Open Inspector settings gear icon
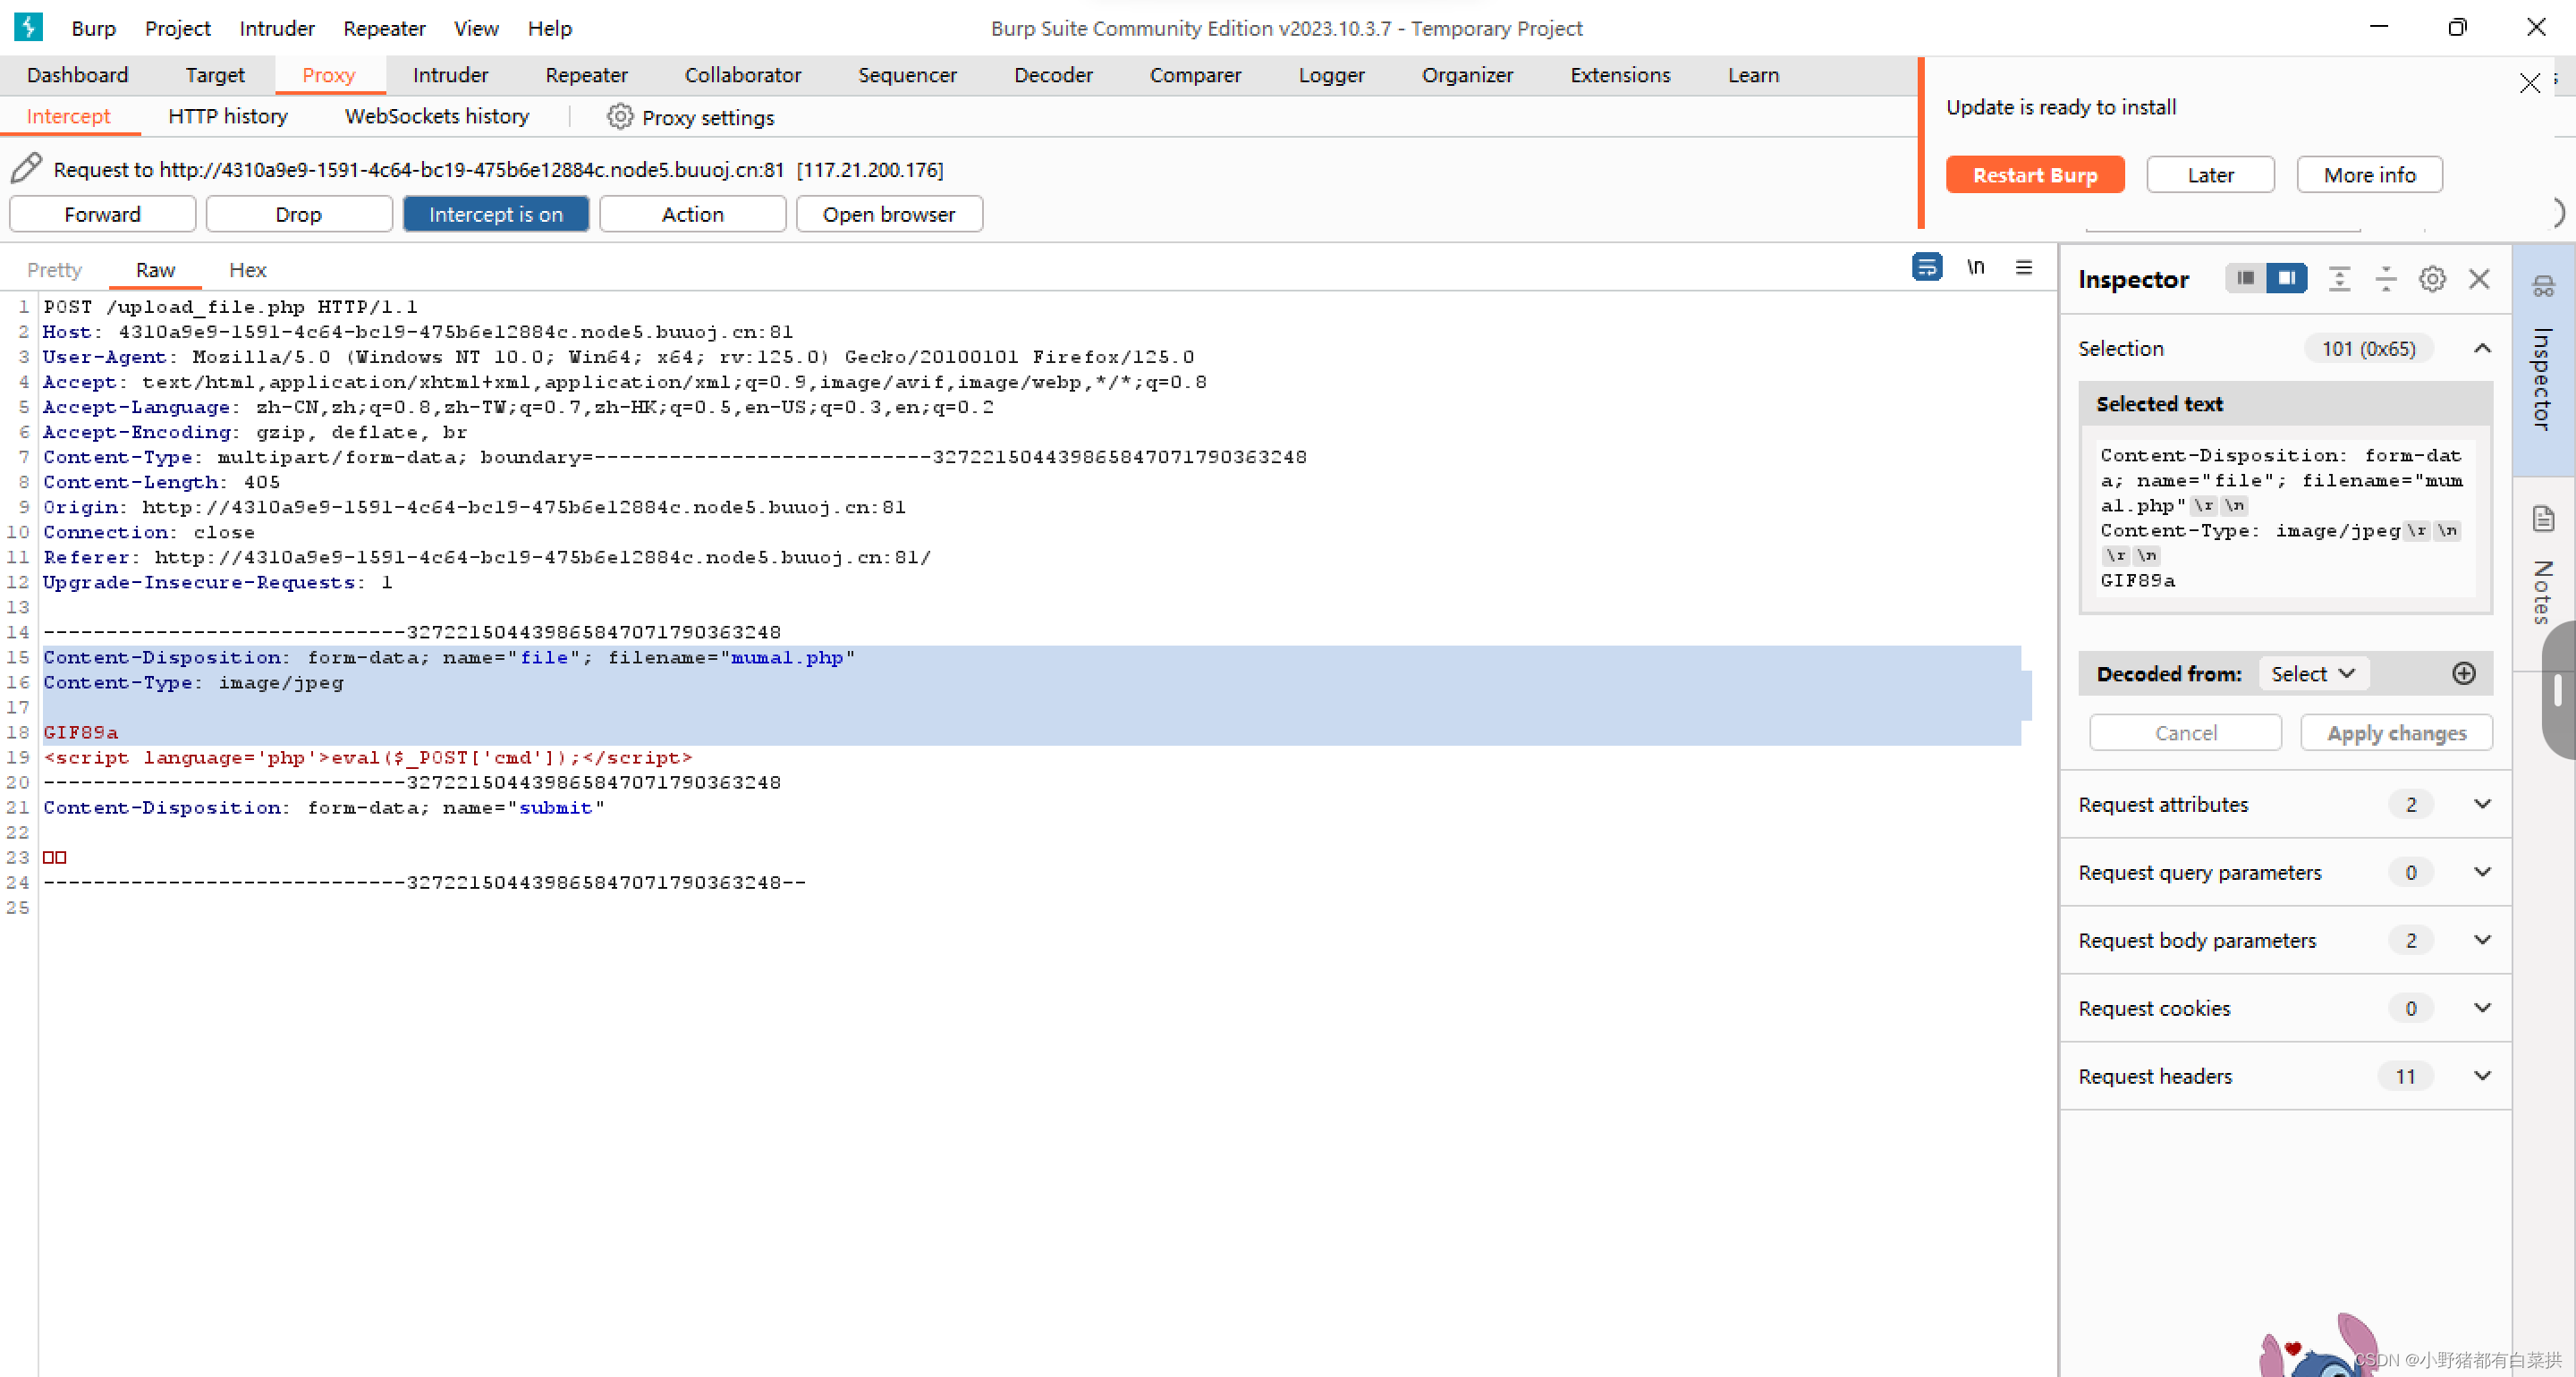The width and height of the screenshot is (2576, 1377). (x=2432, y=279)
